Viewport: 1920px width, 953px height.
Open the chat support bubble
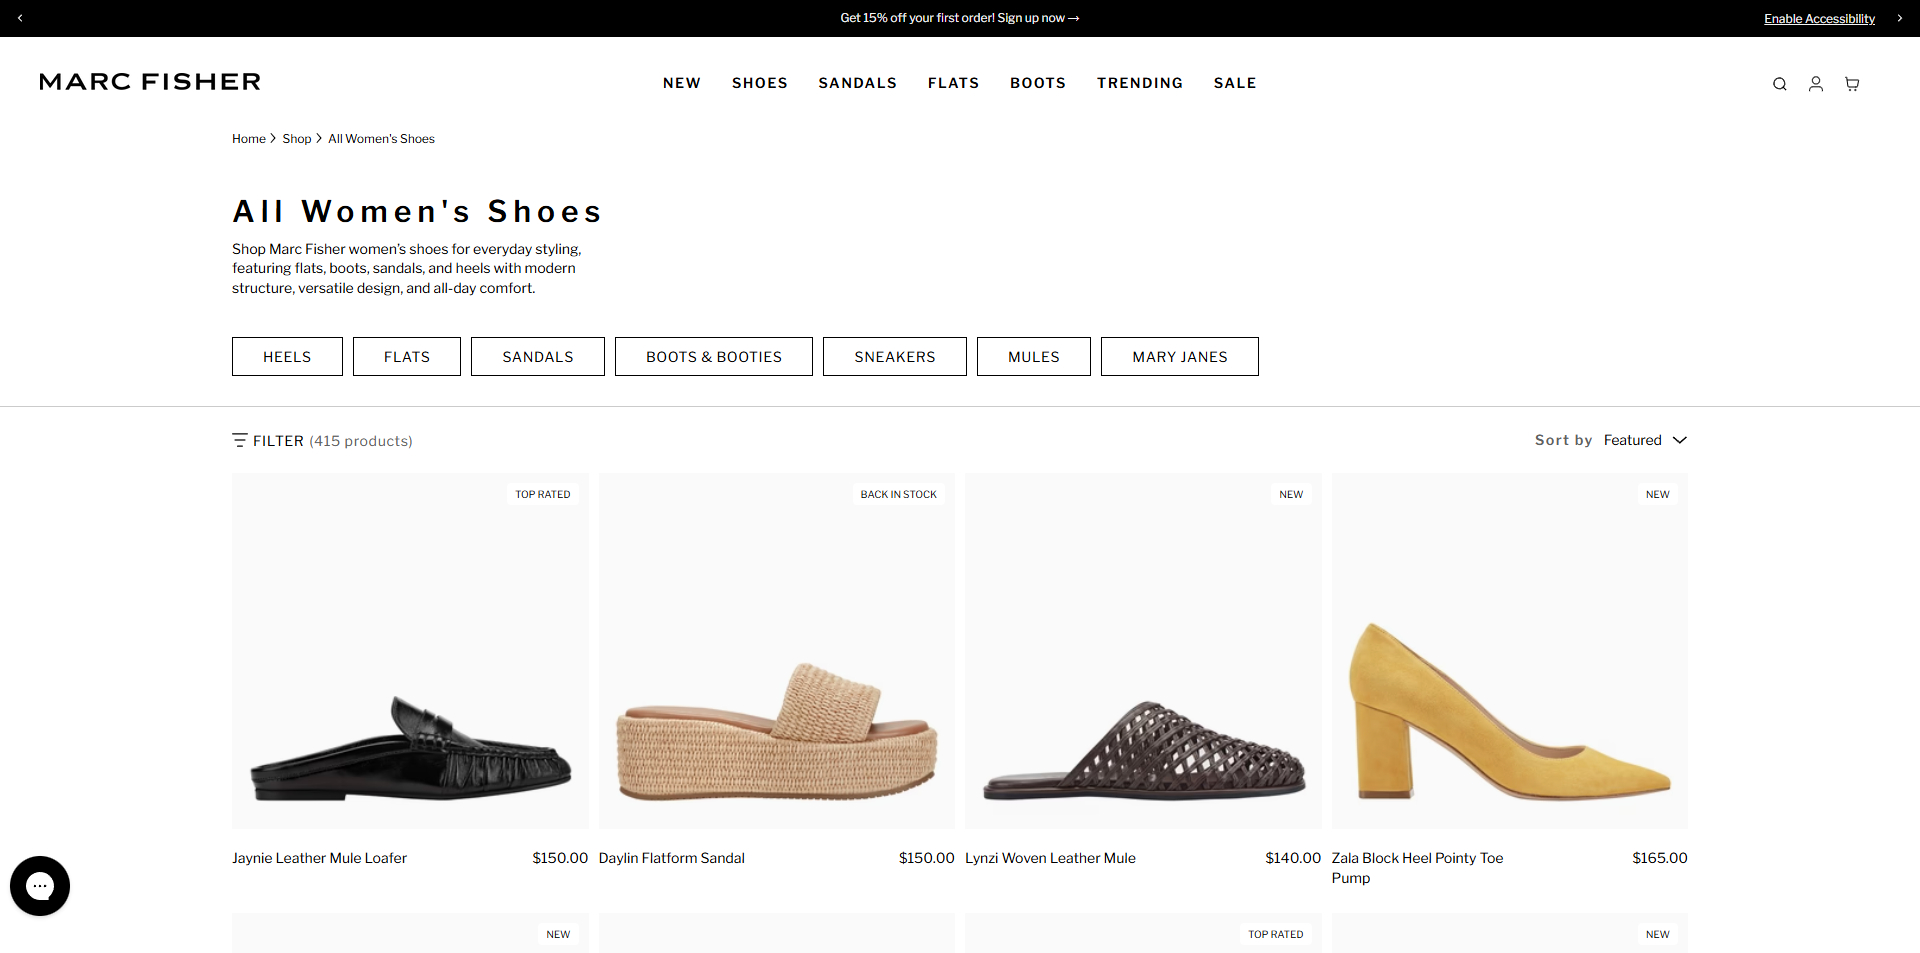click(x=40, y=885)
